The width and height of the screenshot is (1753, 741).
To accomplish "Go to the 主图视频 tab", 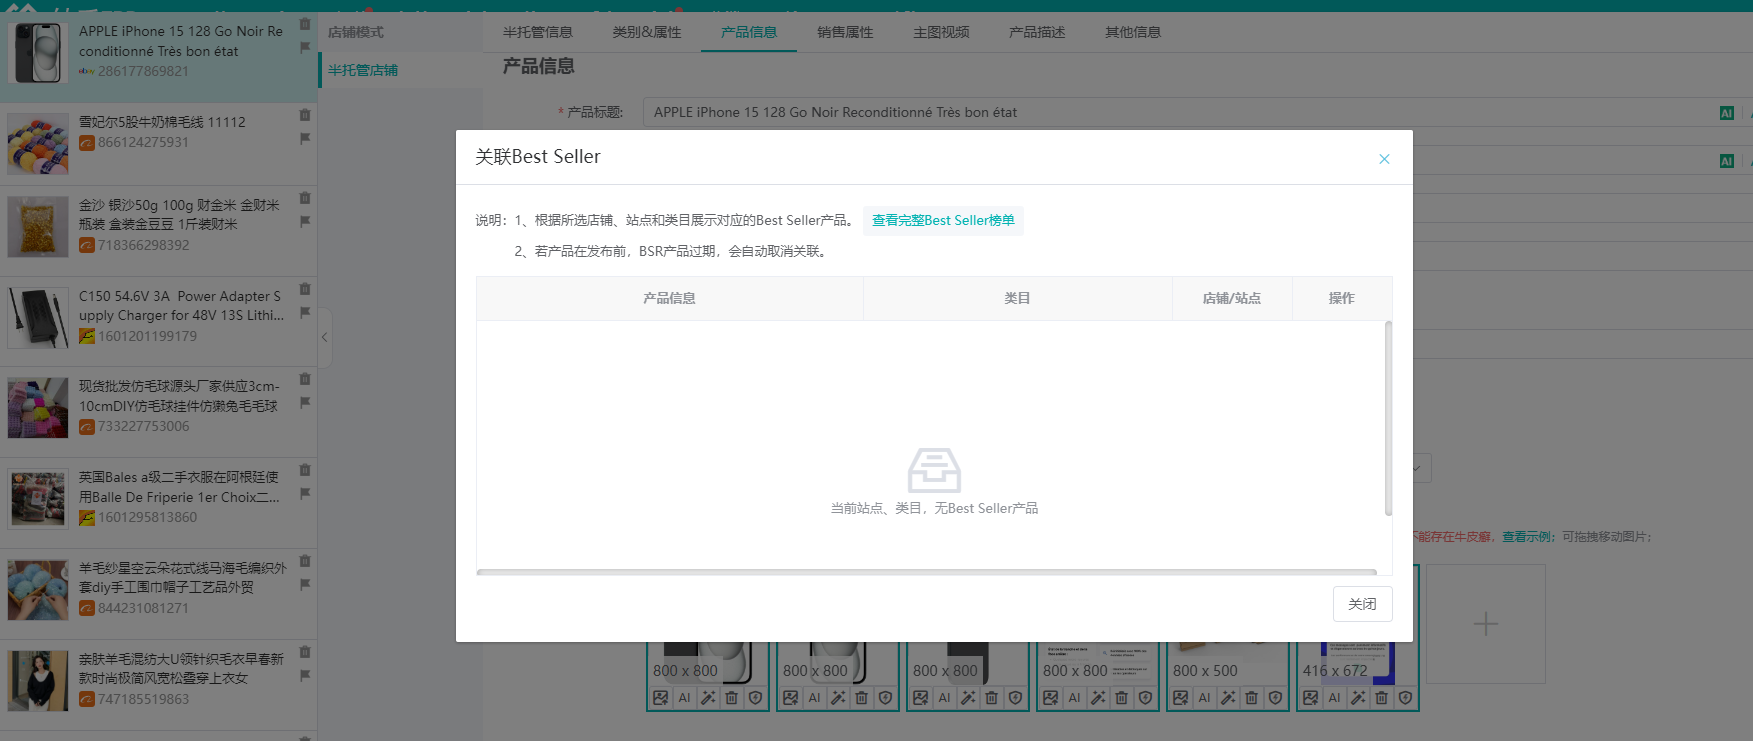I will [941, 32].
